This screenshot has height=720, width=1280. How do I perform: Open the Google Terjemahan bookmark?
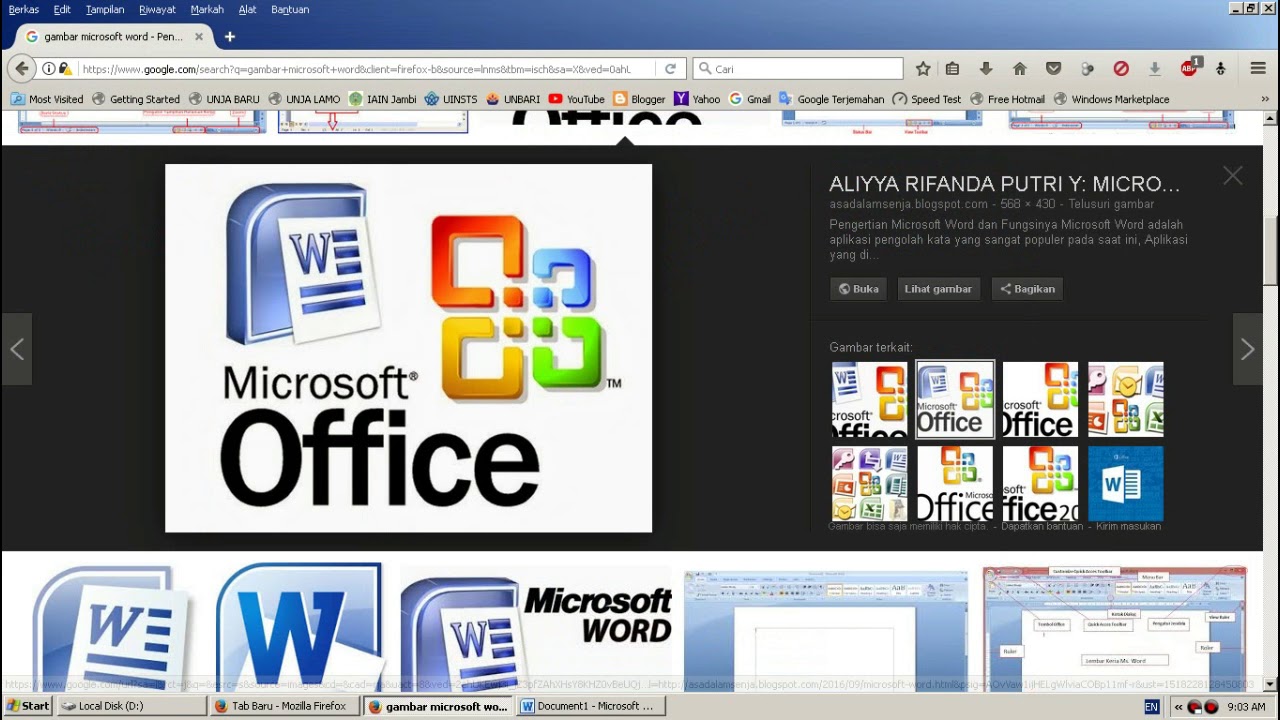click(832, 99)
